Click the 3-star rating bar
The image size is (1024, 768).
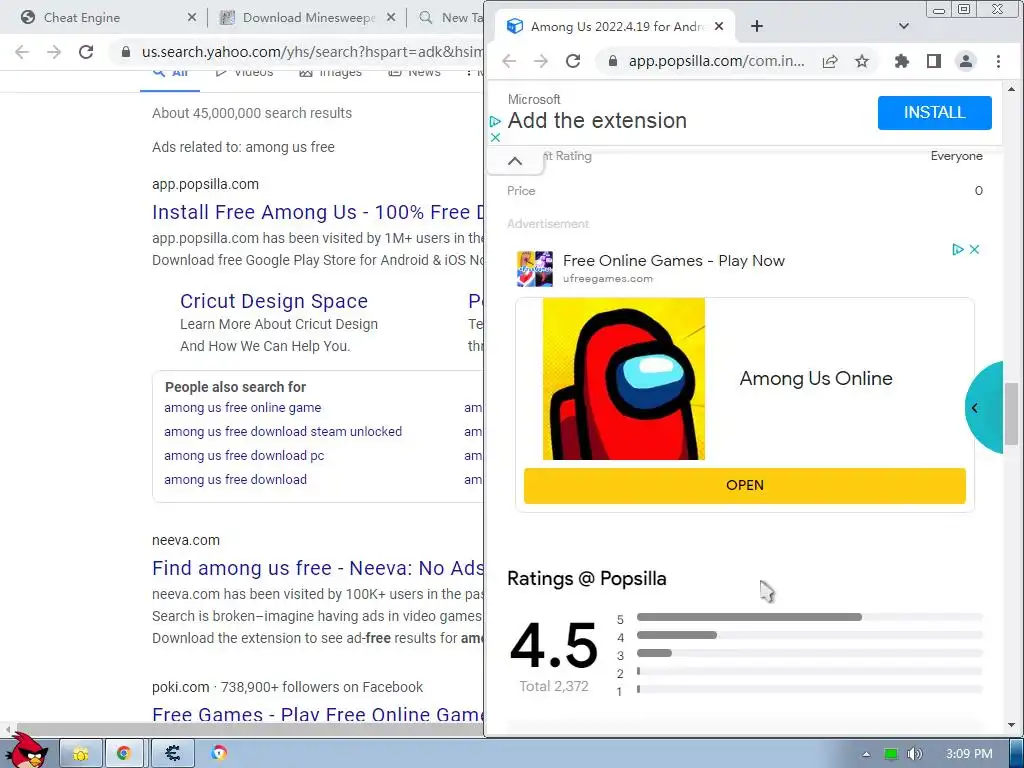pos(810,653)
